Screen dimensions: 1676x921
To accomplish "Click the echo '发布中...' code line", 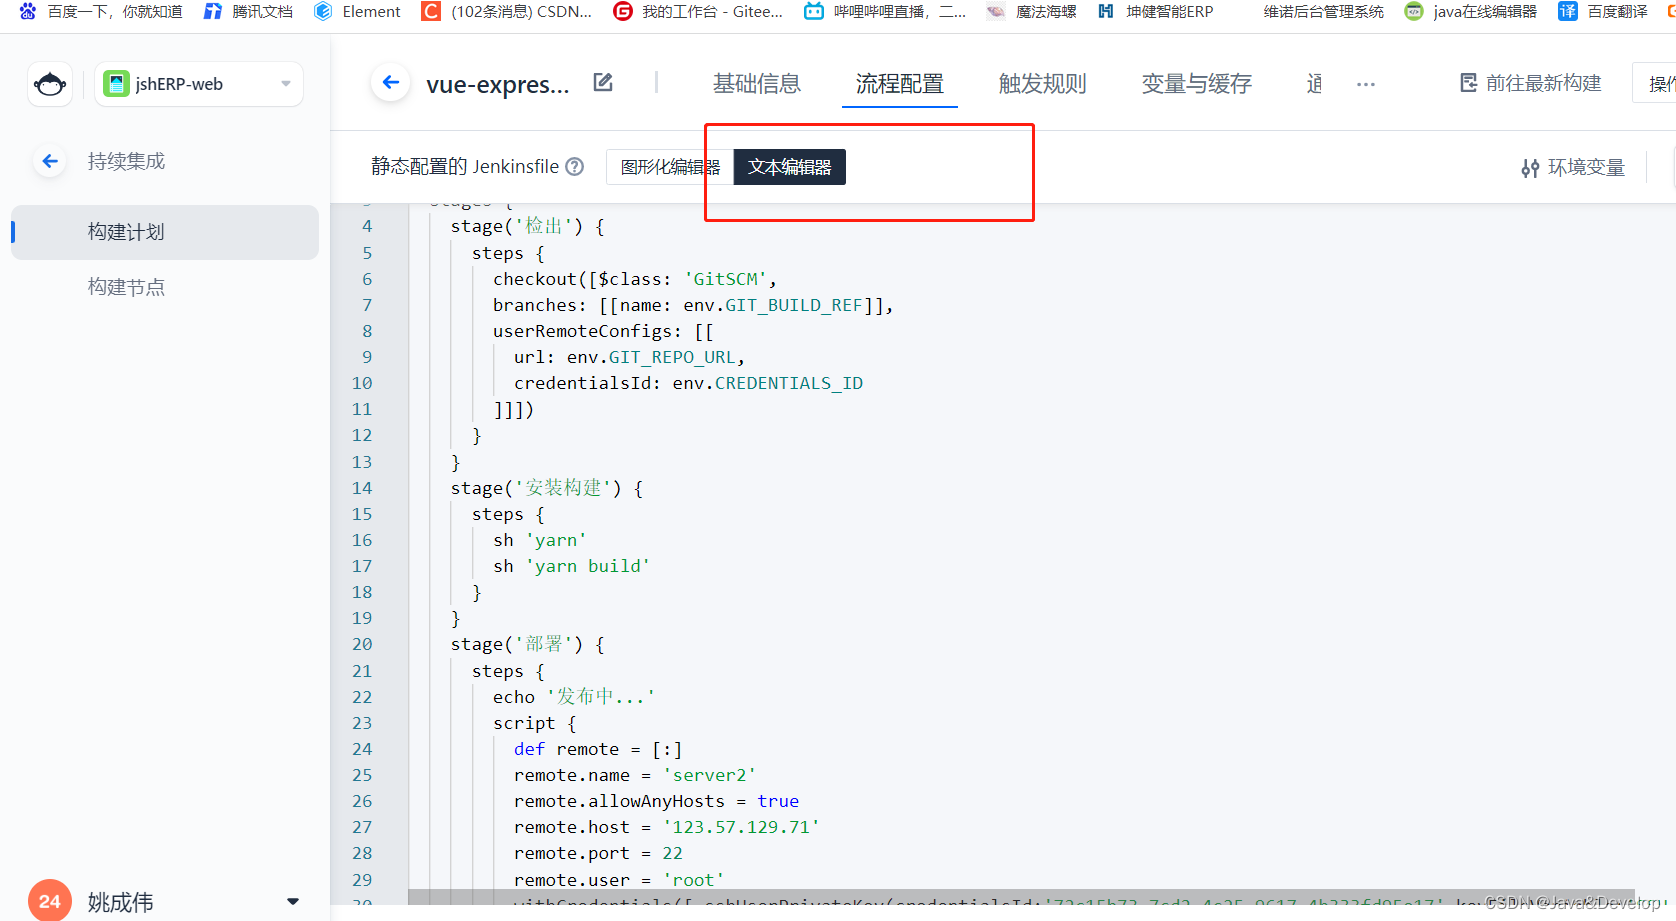I will click(574, 697).
